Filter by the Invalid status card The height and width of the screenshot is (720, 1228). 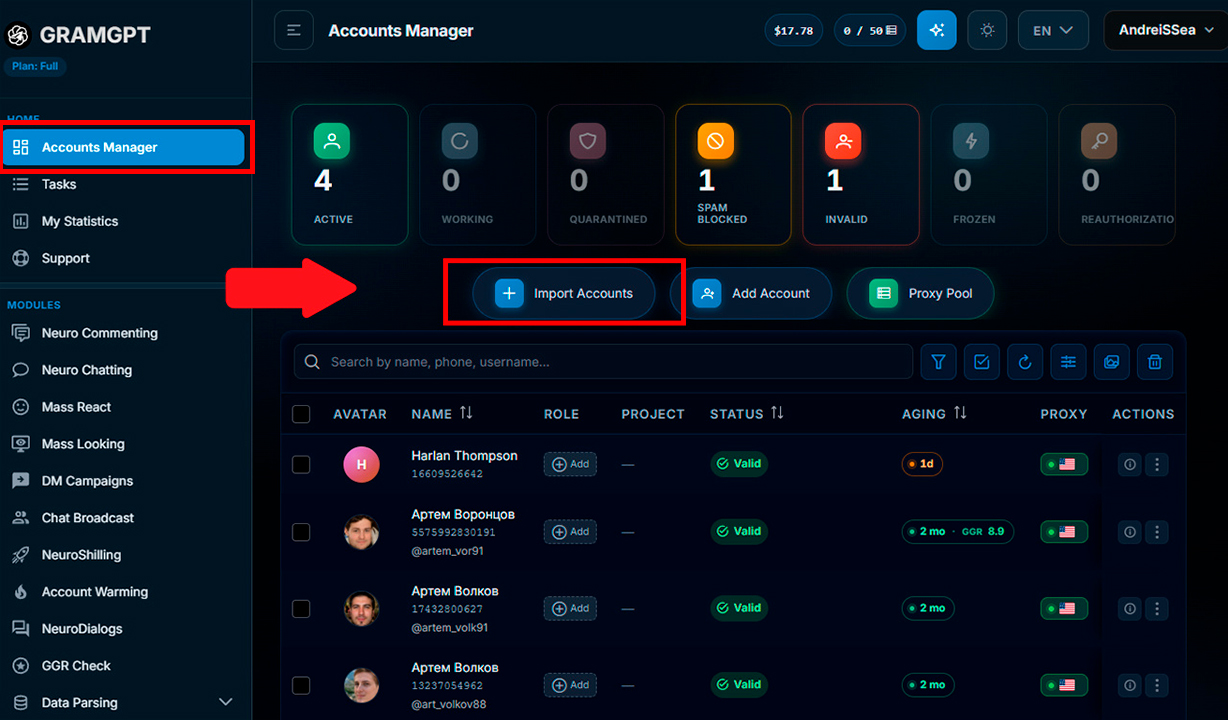[x=862, y=175]
